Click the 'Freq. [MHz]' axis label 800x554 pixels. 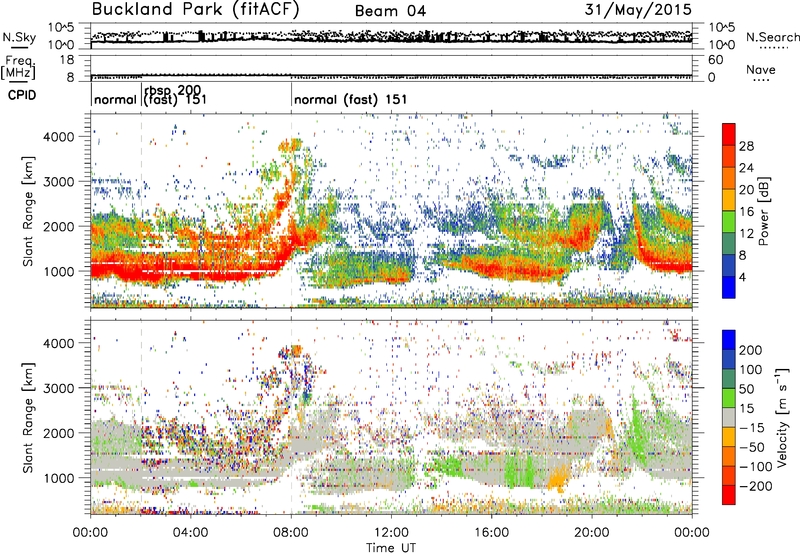18,68
